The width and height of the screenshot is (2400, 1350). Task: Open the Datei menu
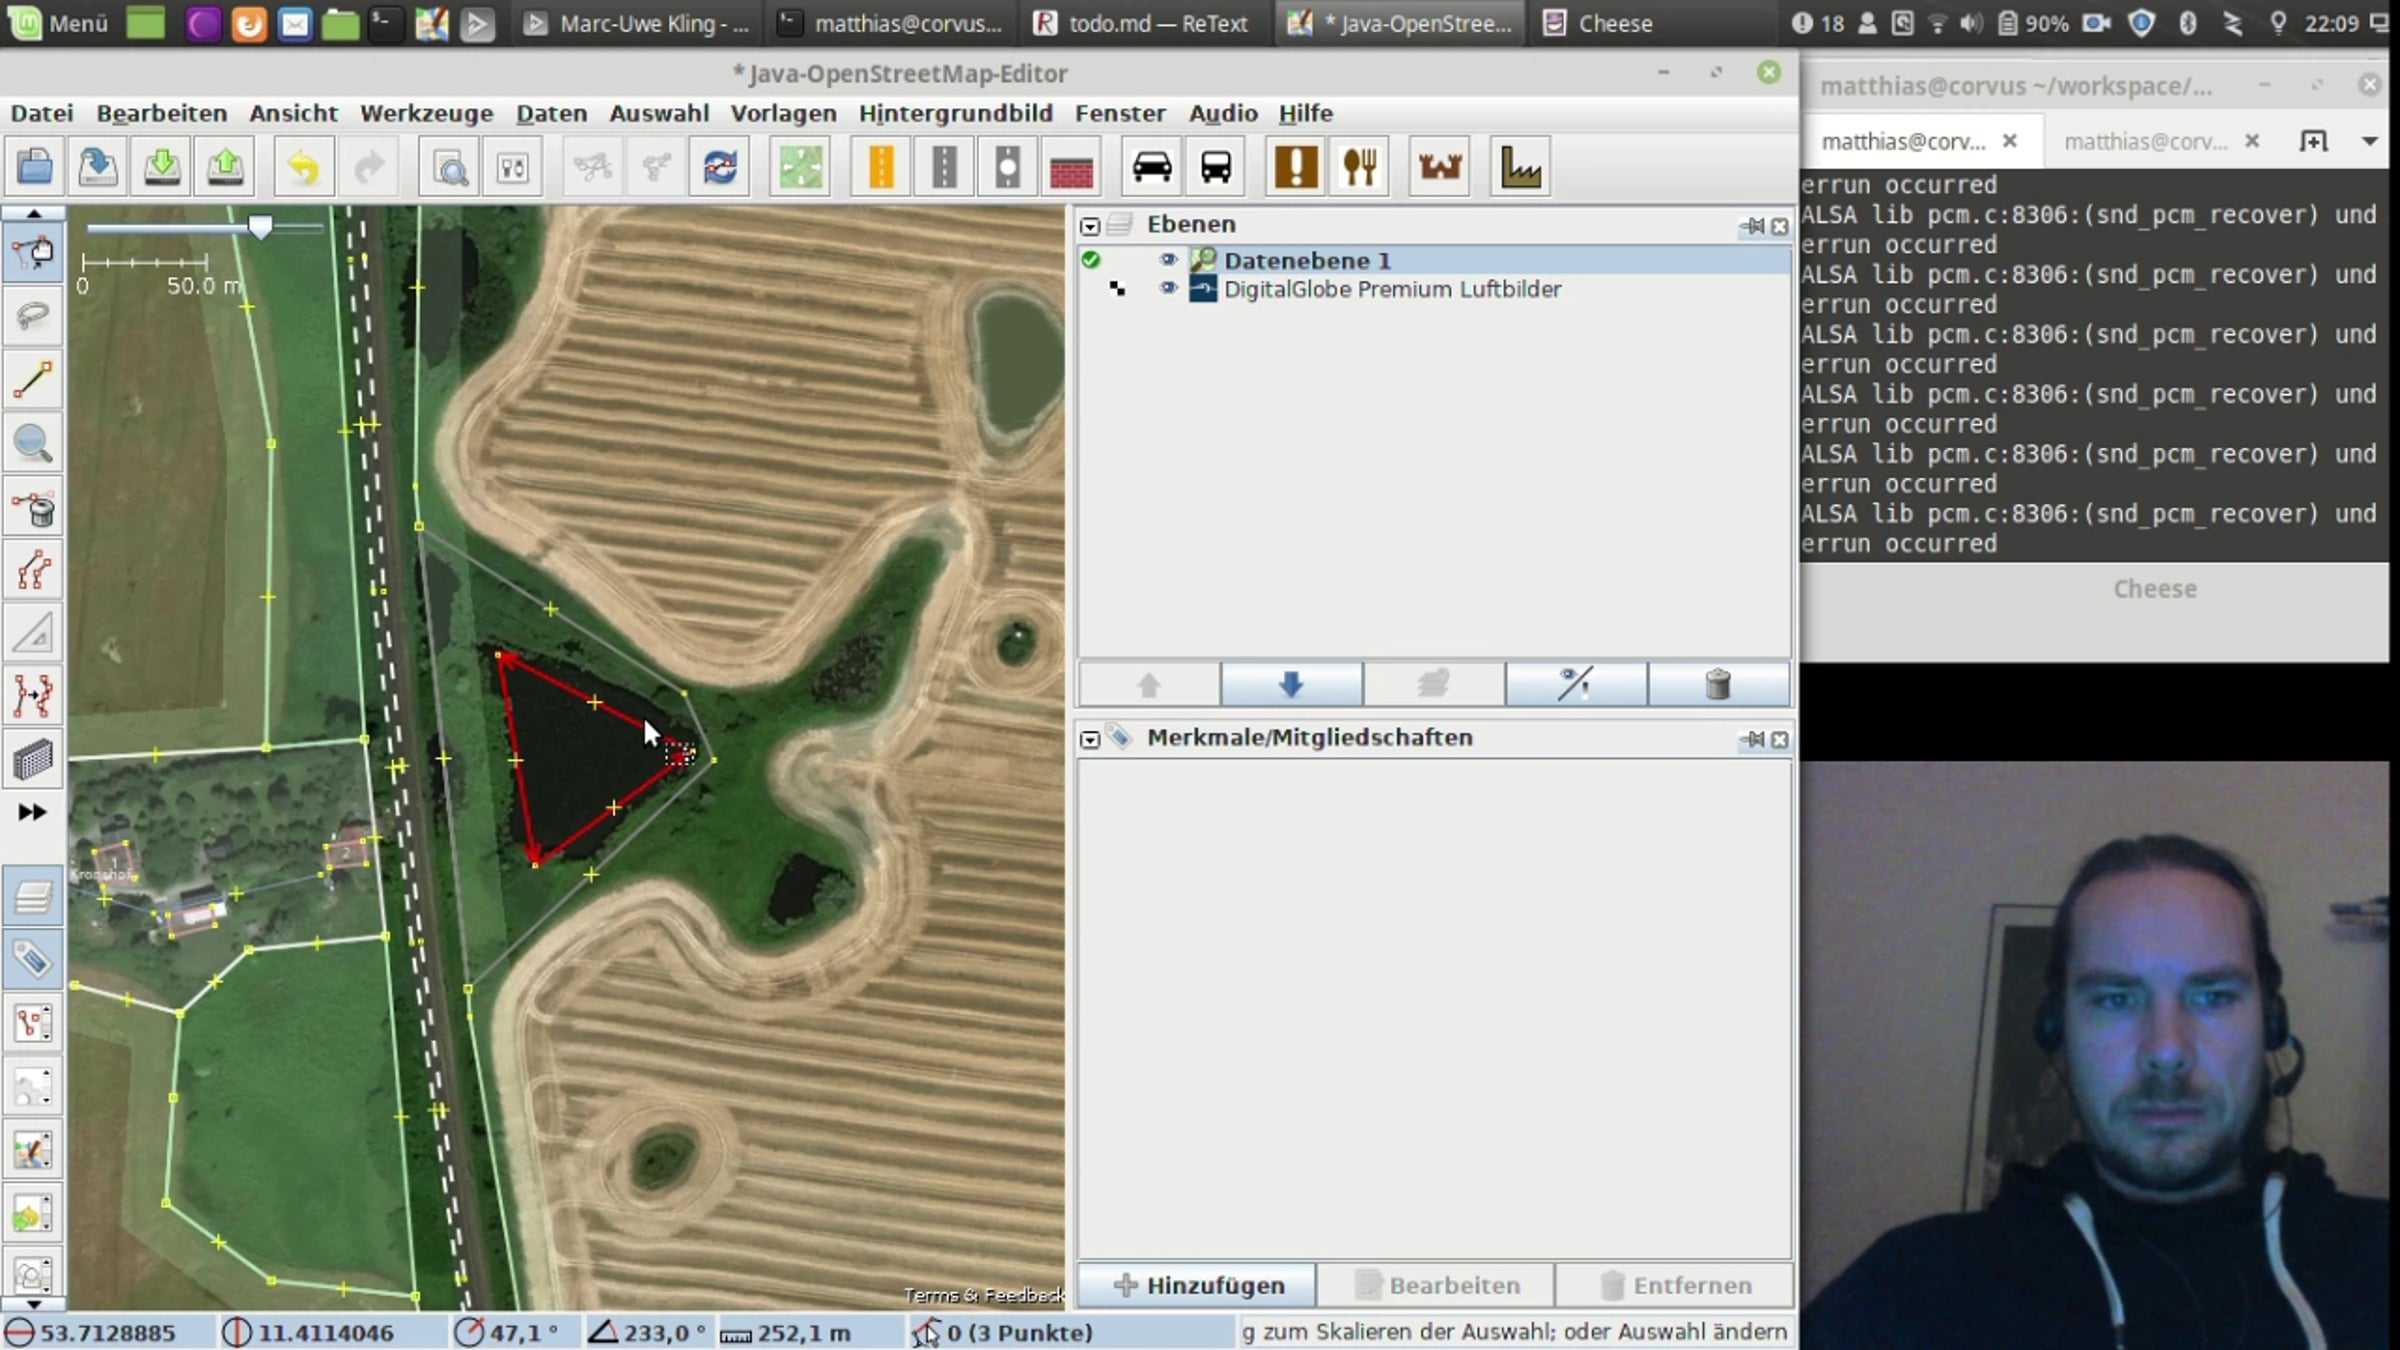(x=42, y=113)
